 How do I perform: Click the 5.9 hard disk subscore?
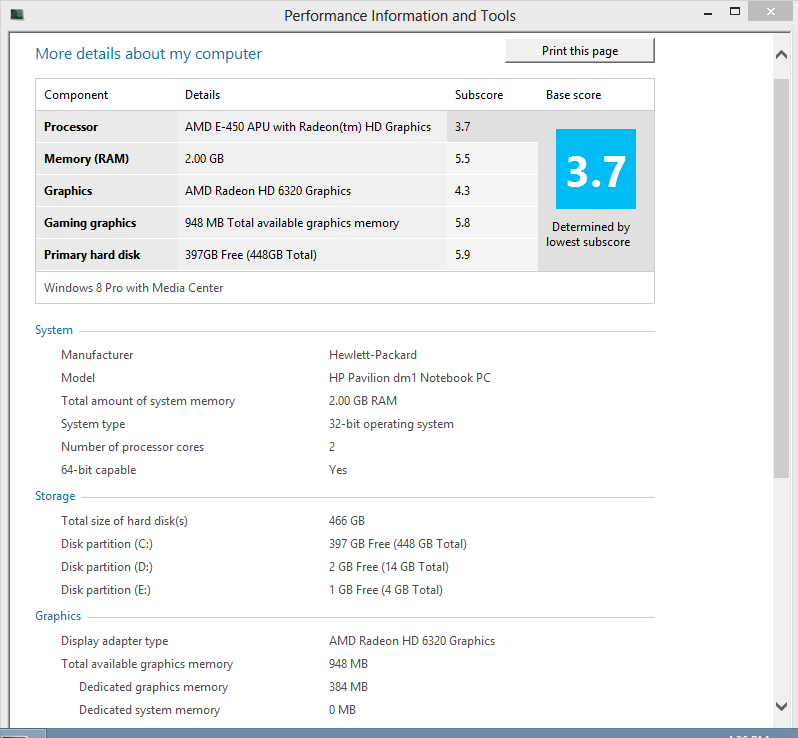pos(463,255)
